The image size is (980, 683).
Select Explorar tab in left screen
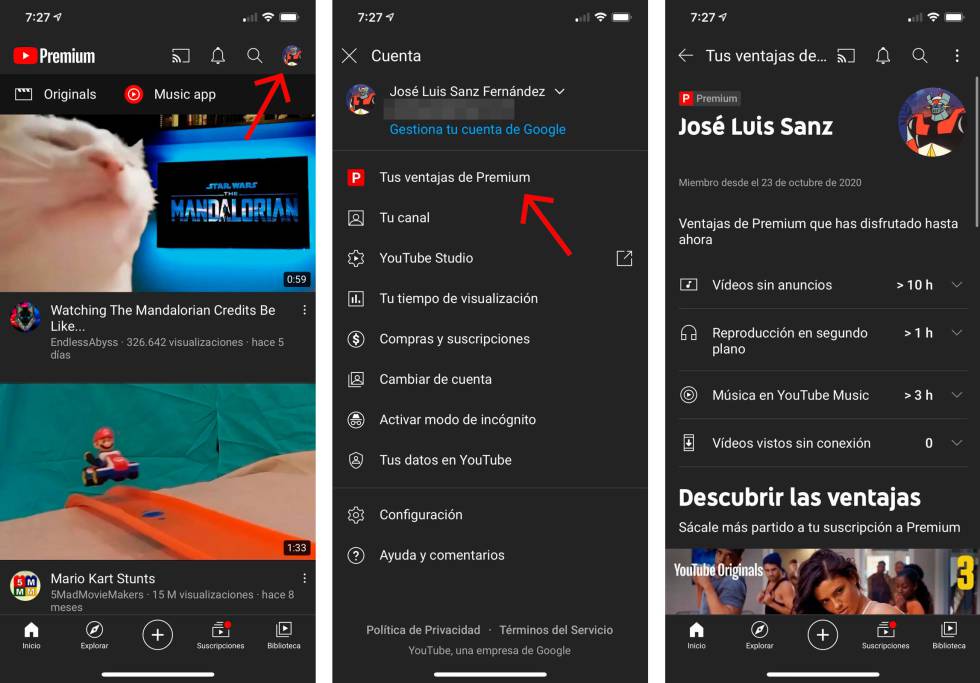[94, 636]
